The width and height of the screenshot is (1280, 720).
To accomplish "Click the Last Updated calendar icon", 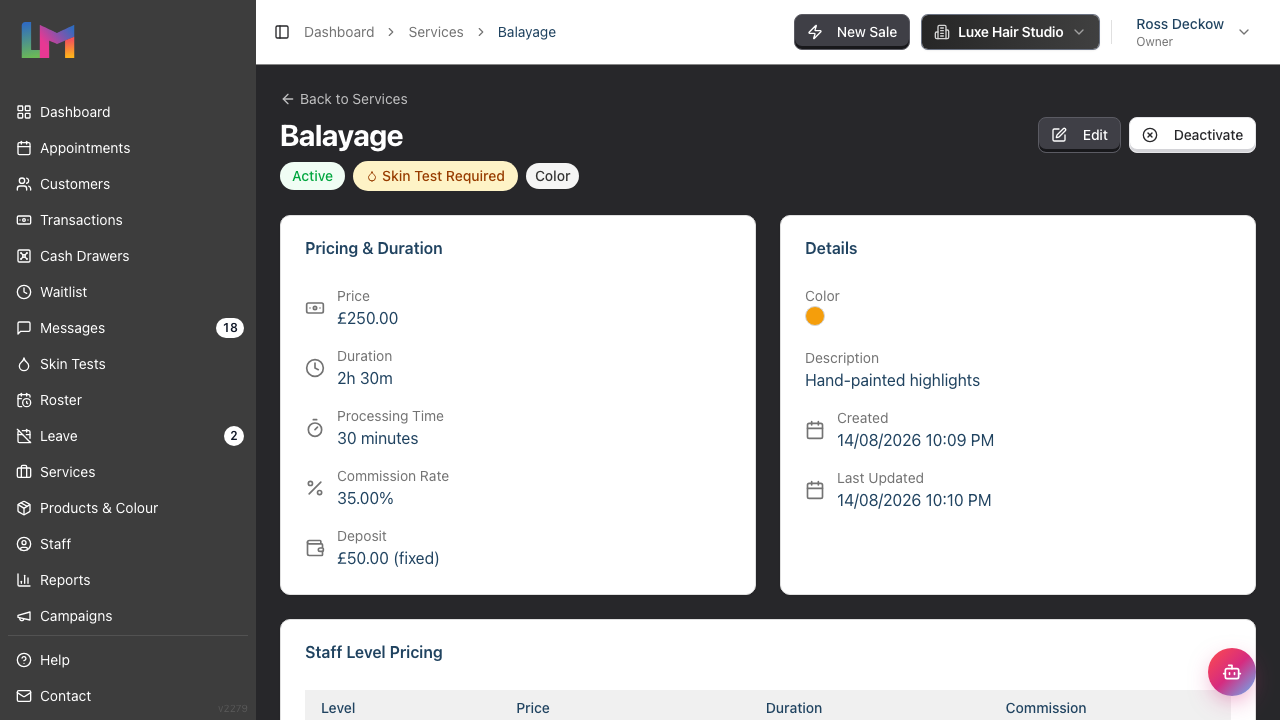I will (815, 490).
